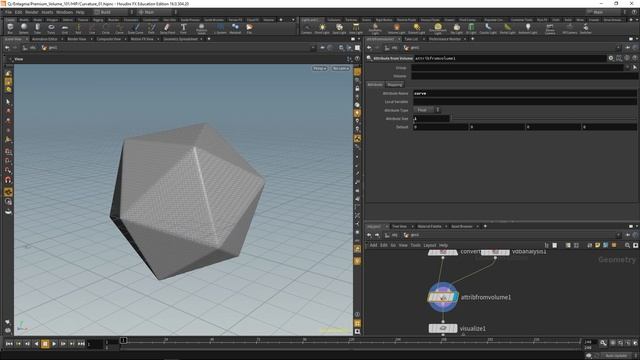Select the Metaball shelf tool
The height and width of the screenshot is (360, 640).
[235, 29]
